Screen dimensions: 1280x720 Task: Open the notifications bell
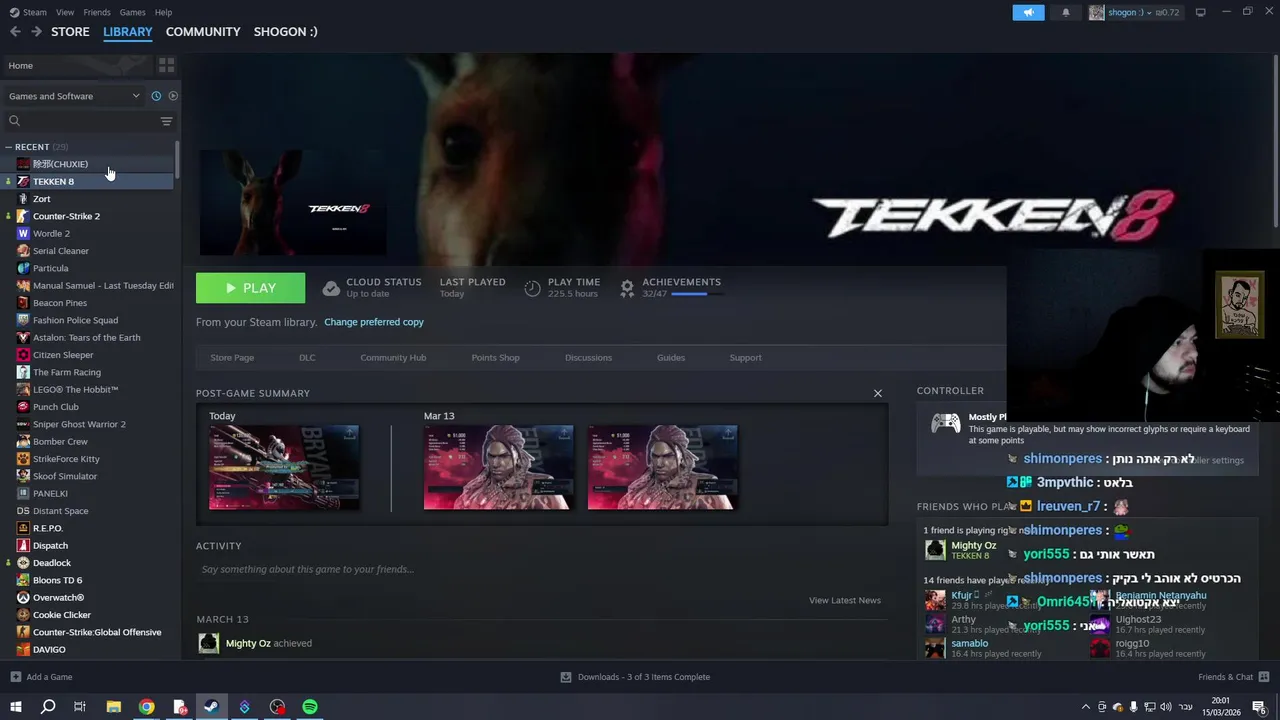[x=1065, y=12]
